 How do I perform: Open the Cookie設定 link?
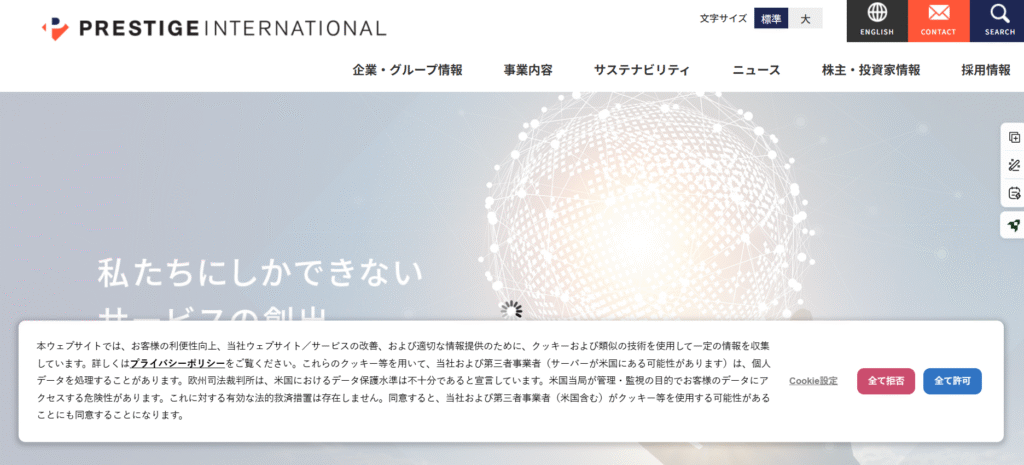click(813, 381)
